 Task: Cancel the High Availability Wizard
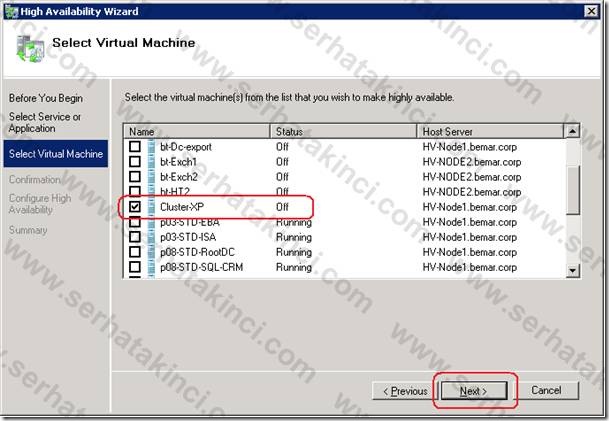click(x=546, y=390)
